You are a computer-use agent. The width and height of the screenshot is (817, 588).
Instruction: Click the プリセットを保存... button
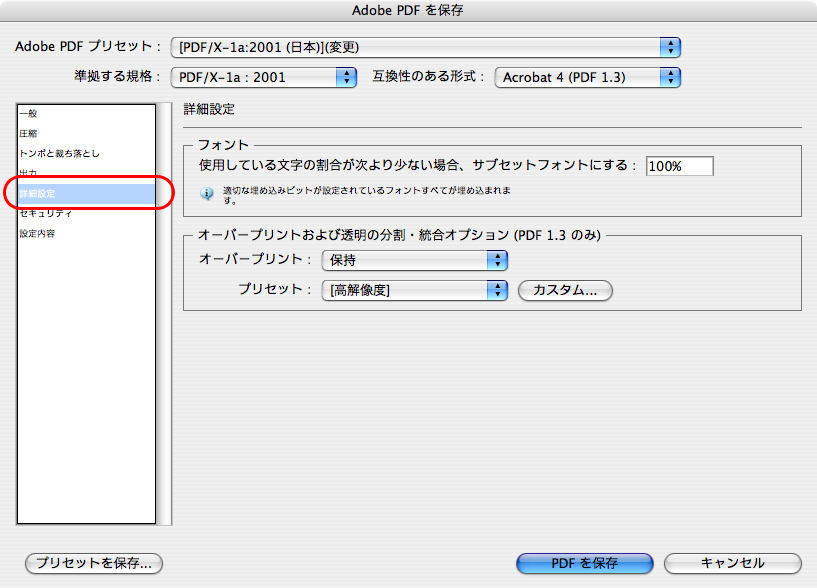(x=94, y=564)
